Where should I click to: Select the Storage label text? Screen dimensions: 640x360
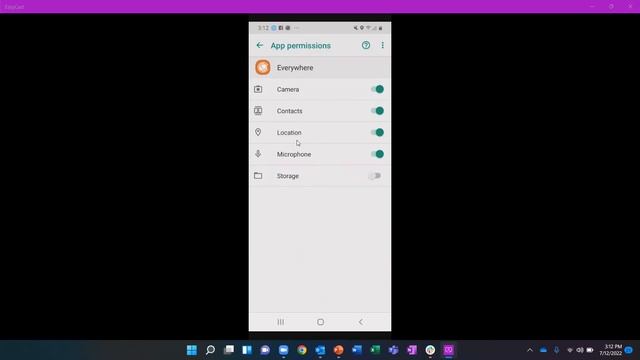click(x=288, y=176)
